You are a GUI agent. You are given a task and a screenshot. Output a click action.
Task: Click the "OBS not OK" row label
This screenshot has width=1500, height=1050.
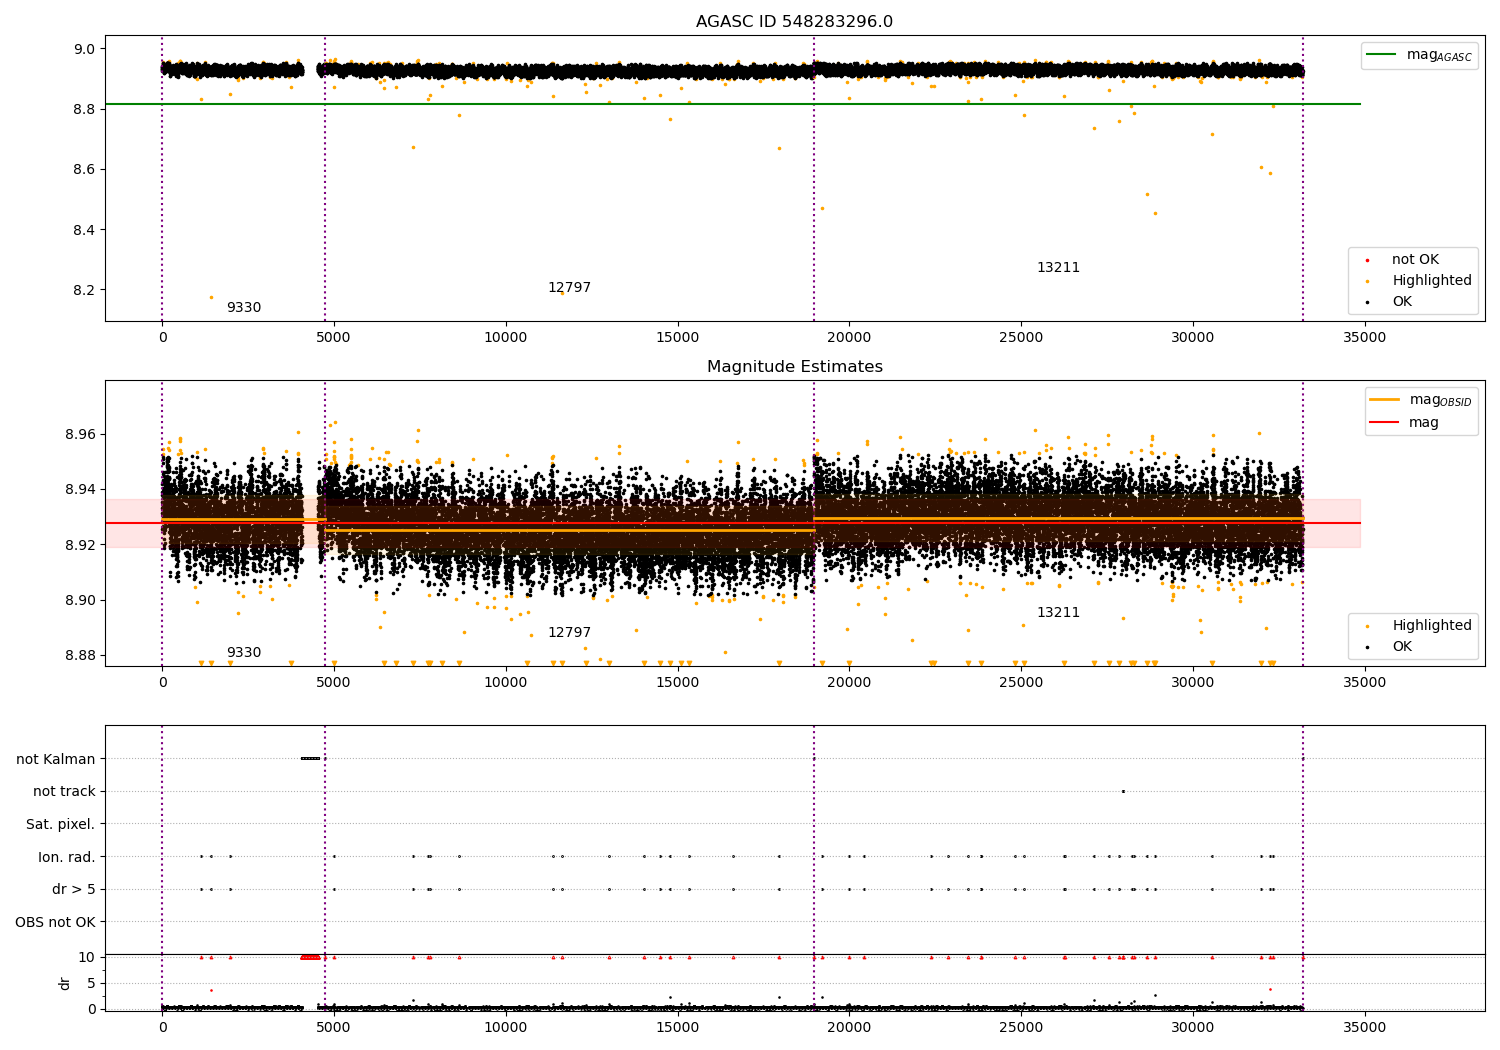[56, 922]
